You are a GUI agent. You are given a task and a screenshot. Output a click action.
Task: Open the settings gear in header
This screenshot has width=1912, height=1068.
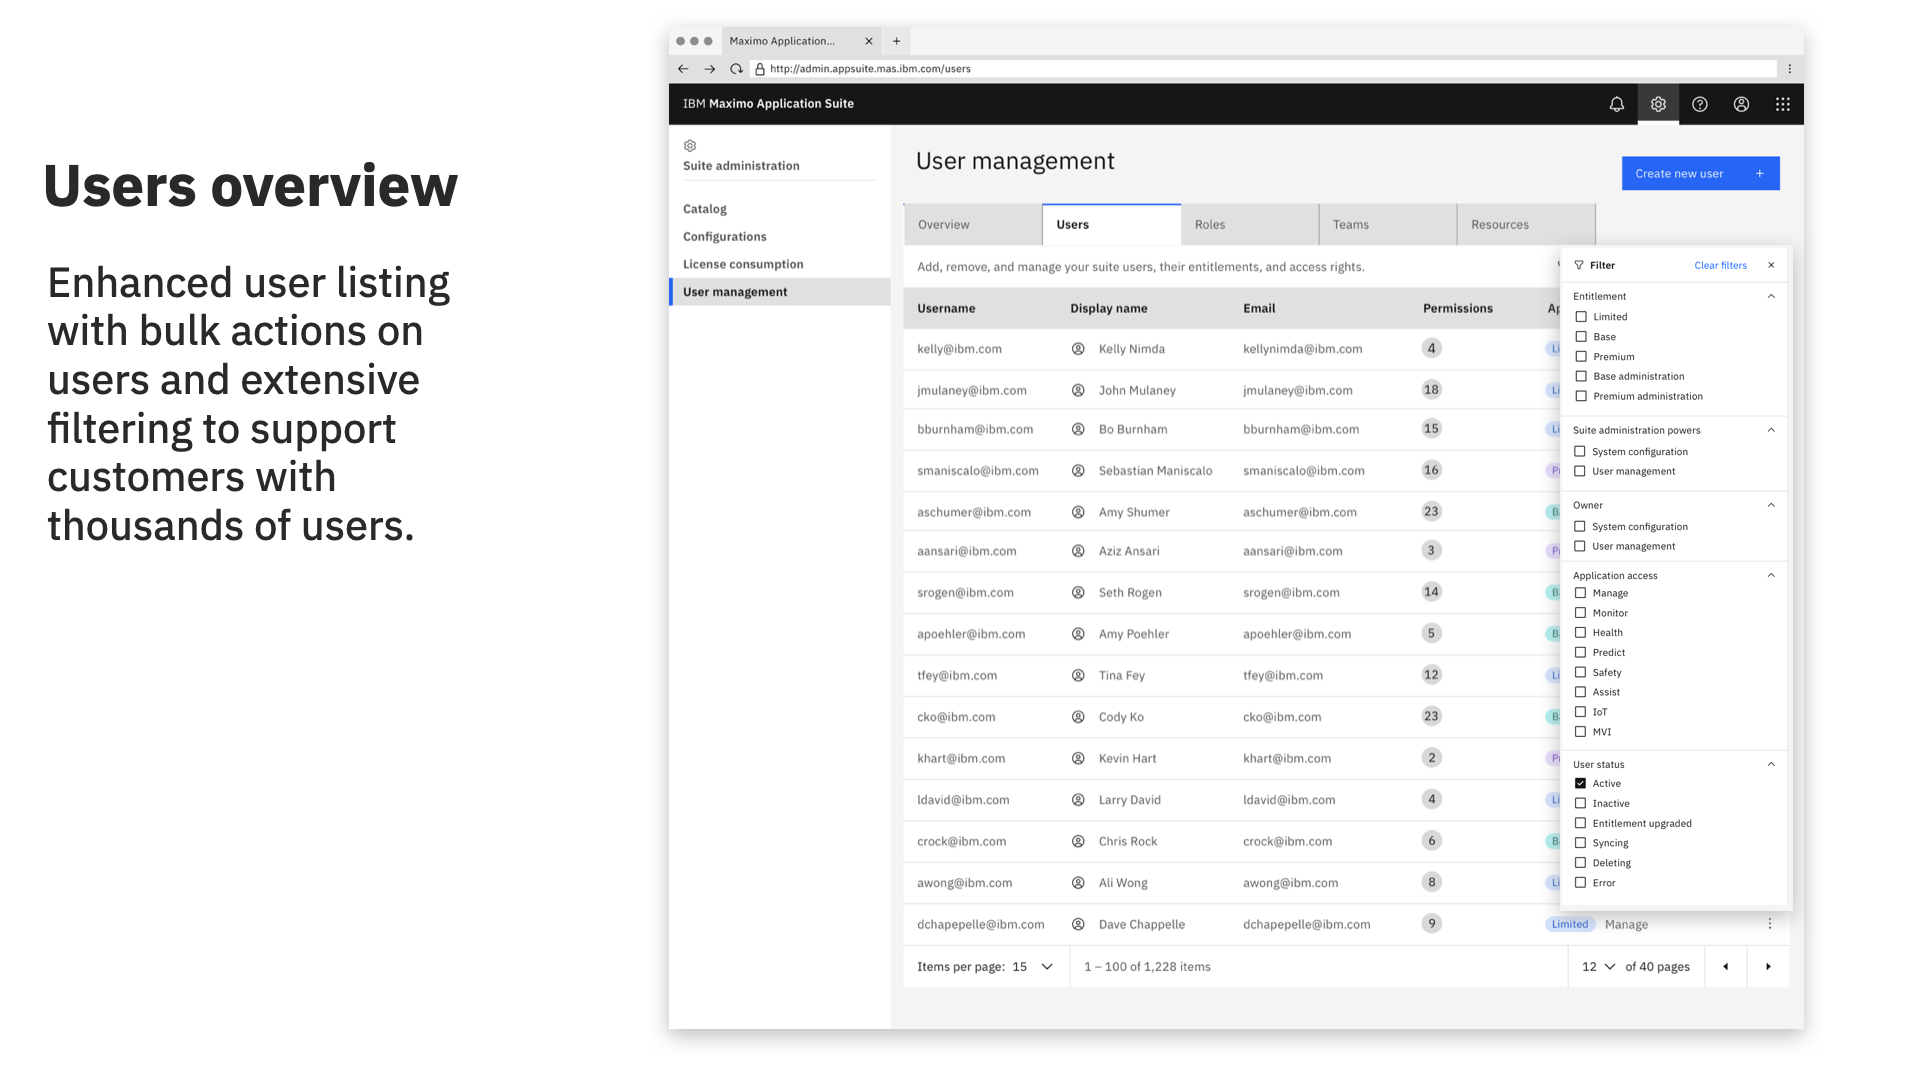[1658, 104]
